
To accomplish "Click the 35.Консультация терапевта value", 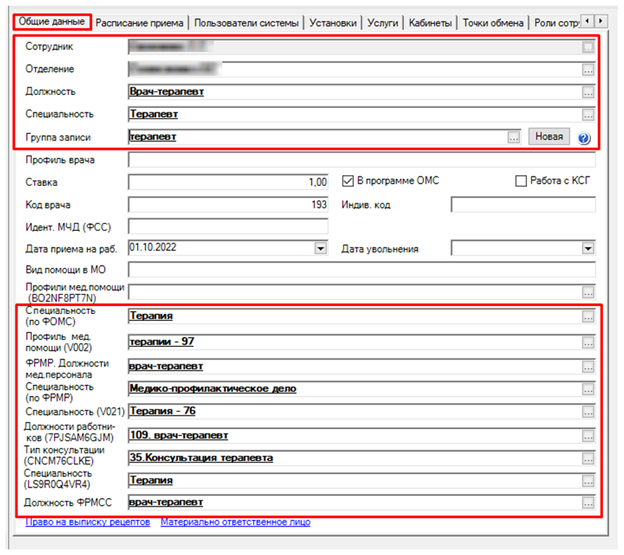I will (201, 458).
